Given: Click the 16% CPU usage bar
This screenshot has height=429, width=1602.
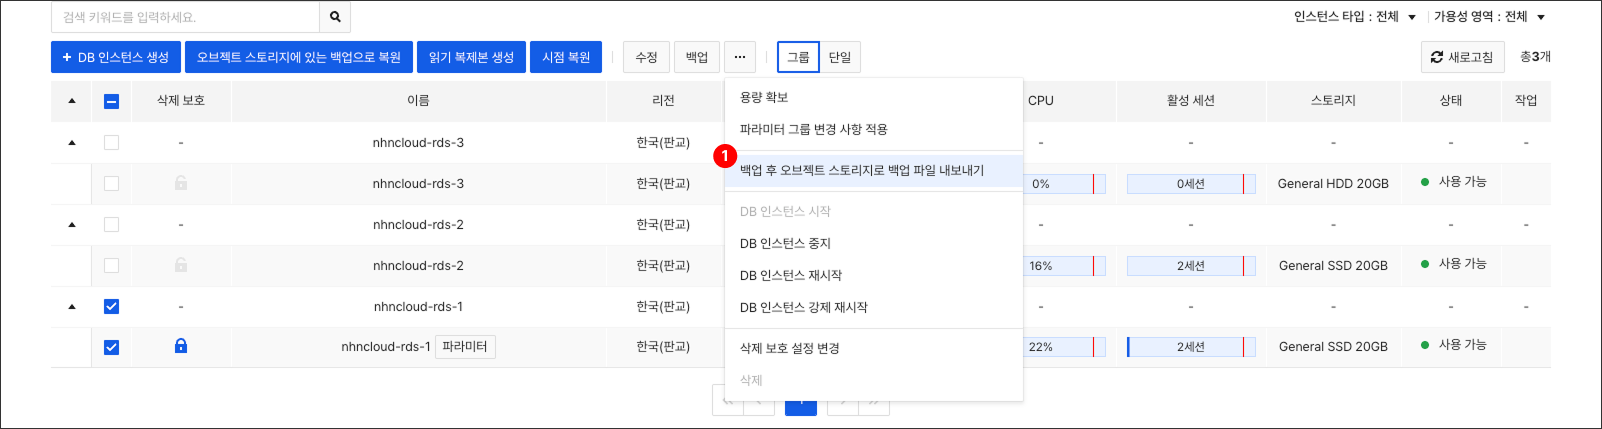Looking at the screenshot, I should [1065, 266].
